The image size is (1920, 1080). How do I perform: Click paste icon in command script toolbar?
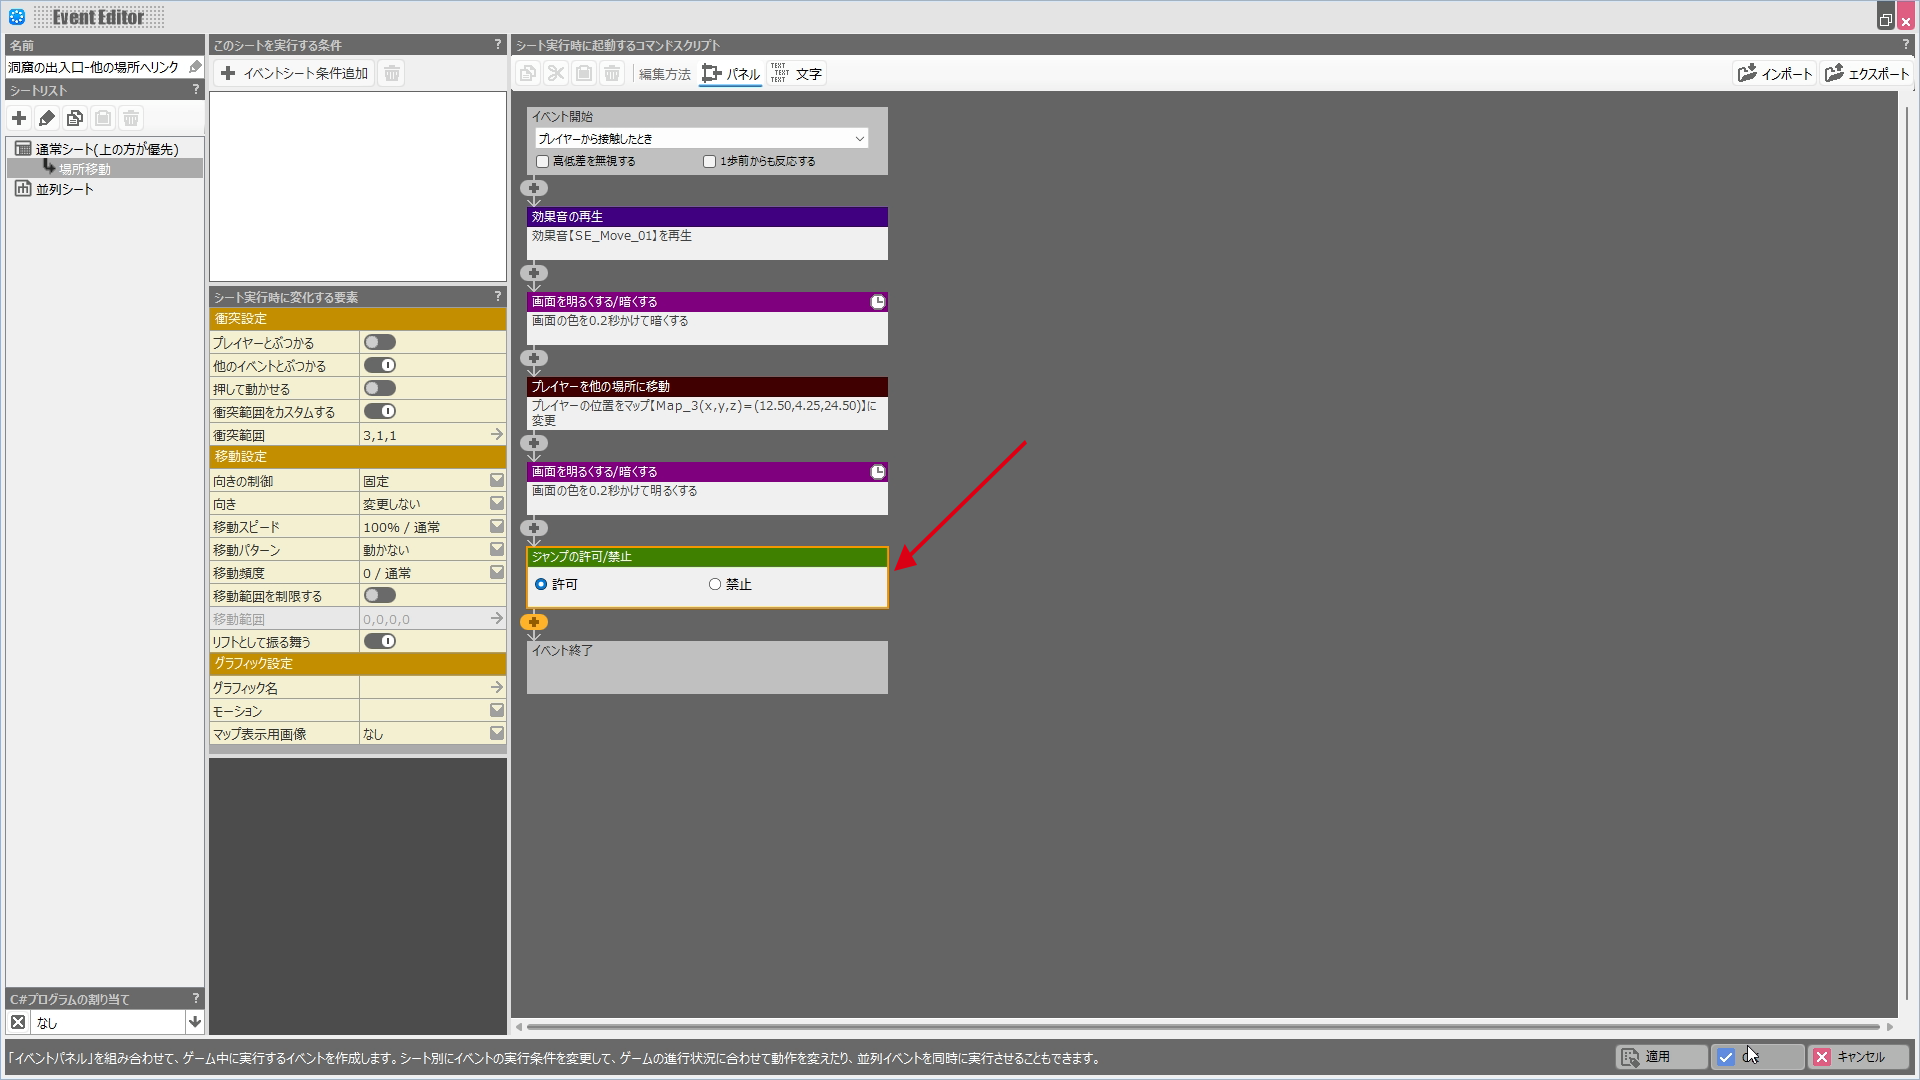584,73
